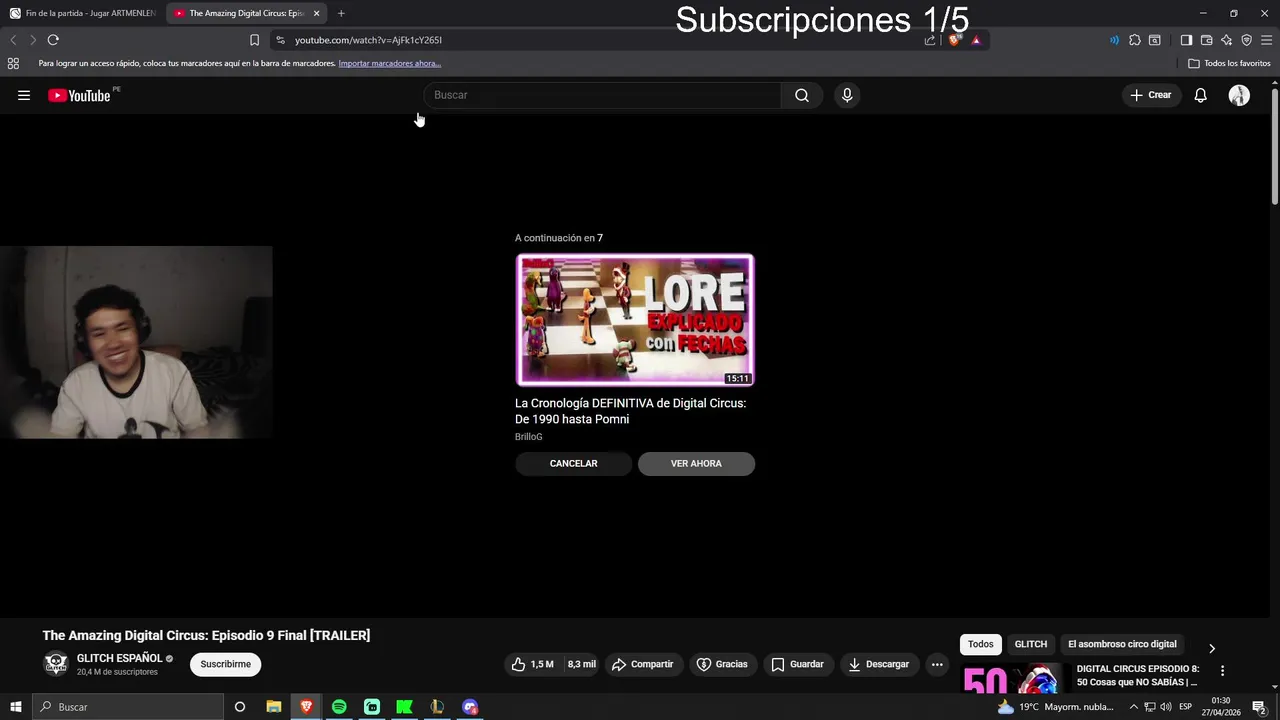Image resolution: width=1280 pixels, height=720 pixels.
Task: Subscribe with the Suscribirme button
Action: [226, 664]
